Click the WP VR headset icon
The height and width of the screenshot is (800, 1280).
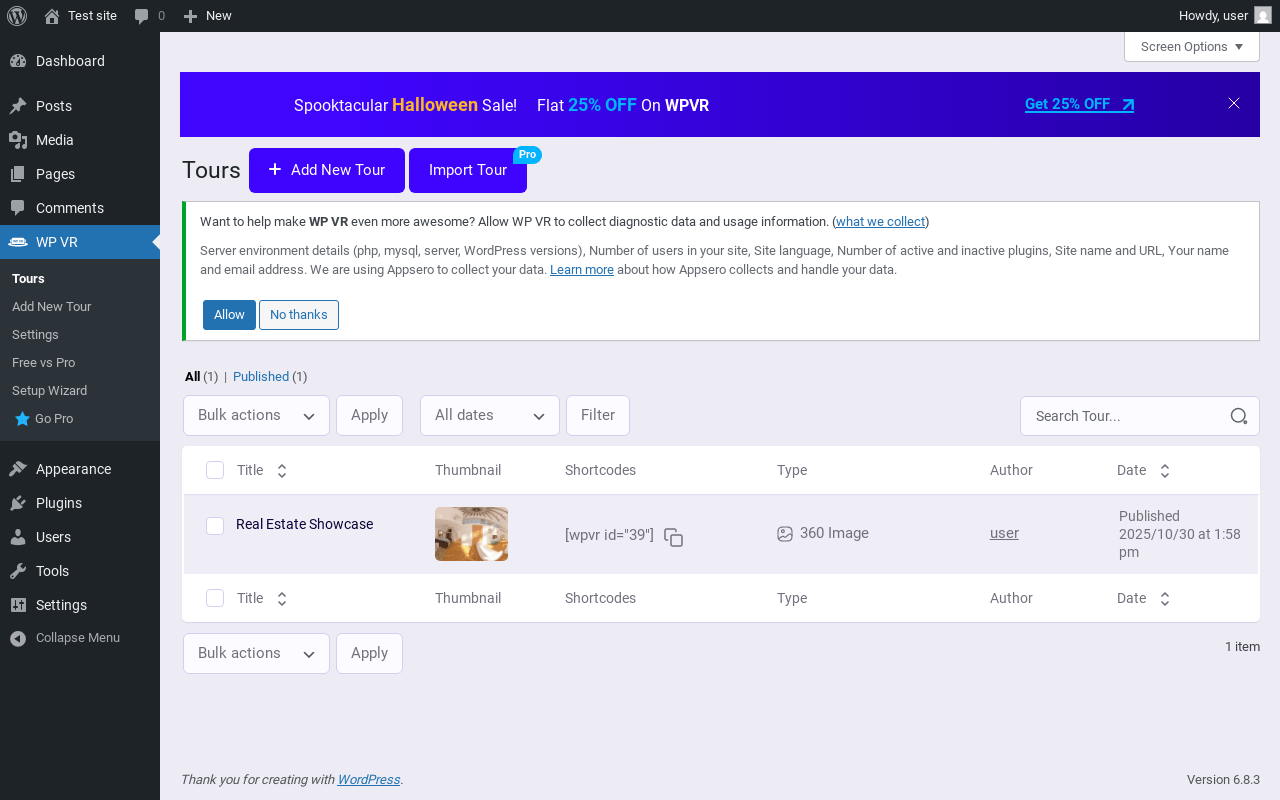point(18,242)
